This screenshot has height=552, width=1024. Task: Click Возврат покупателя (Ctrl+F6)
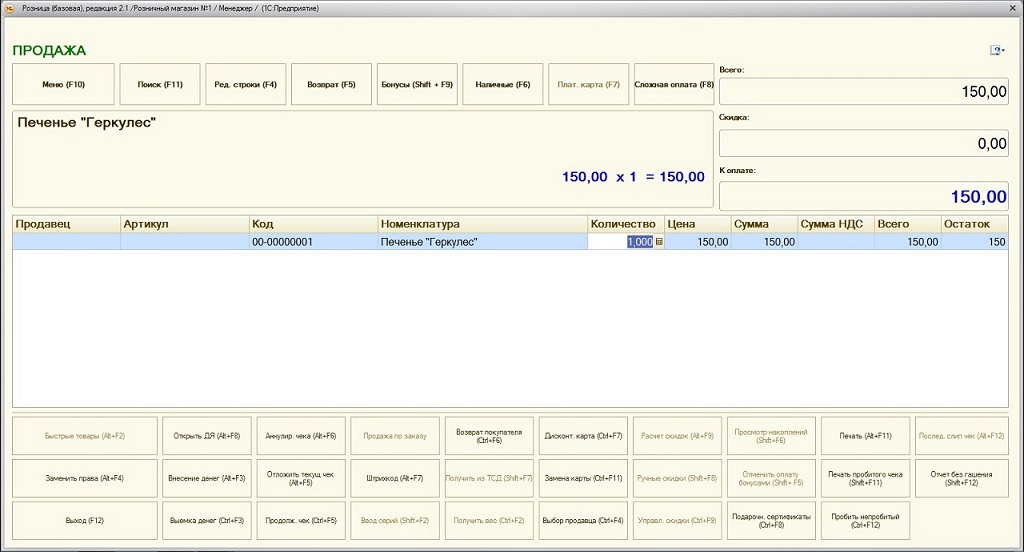pyautogui.click(x=489, y=436)
